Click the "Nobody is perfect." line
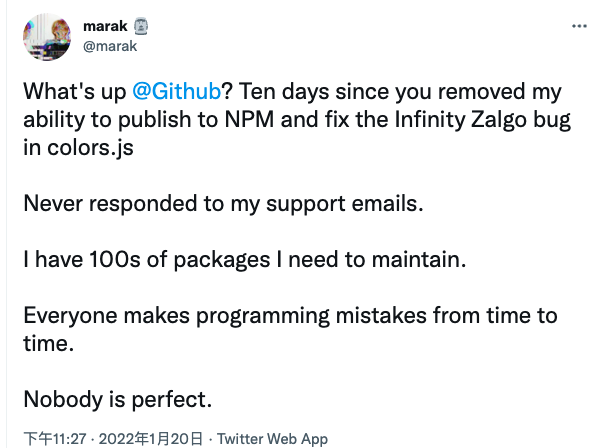This screenshot has height=448, width=592. pos(118,399)
